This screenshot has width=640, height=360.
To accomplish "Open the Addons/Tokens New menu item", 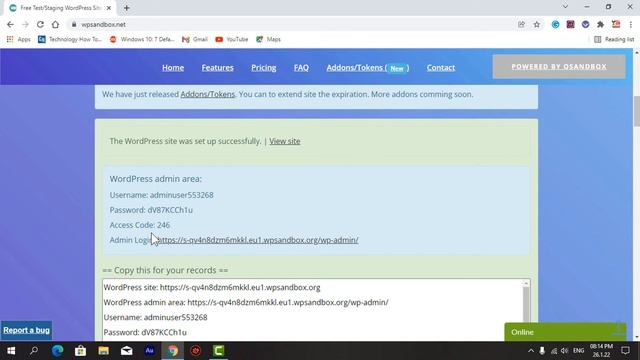I will [x=367, y=68].
